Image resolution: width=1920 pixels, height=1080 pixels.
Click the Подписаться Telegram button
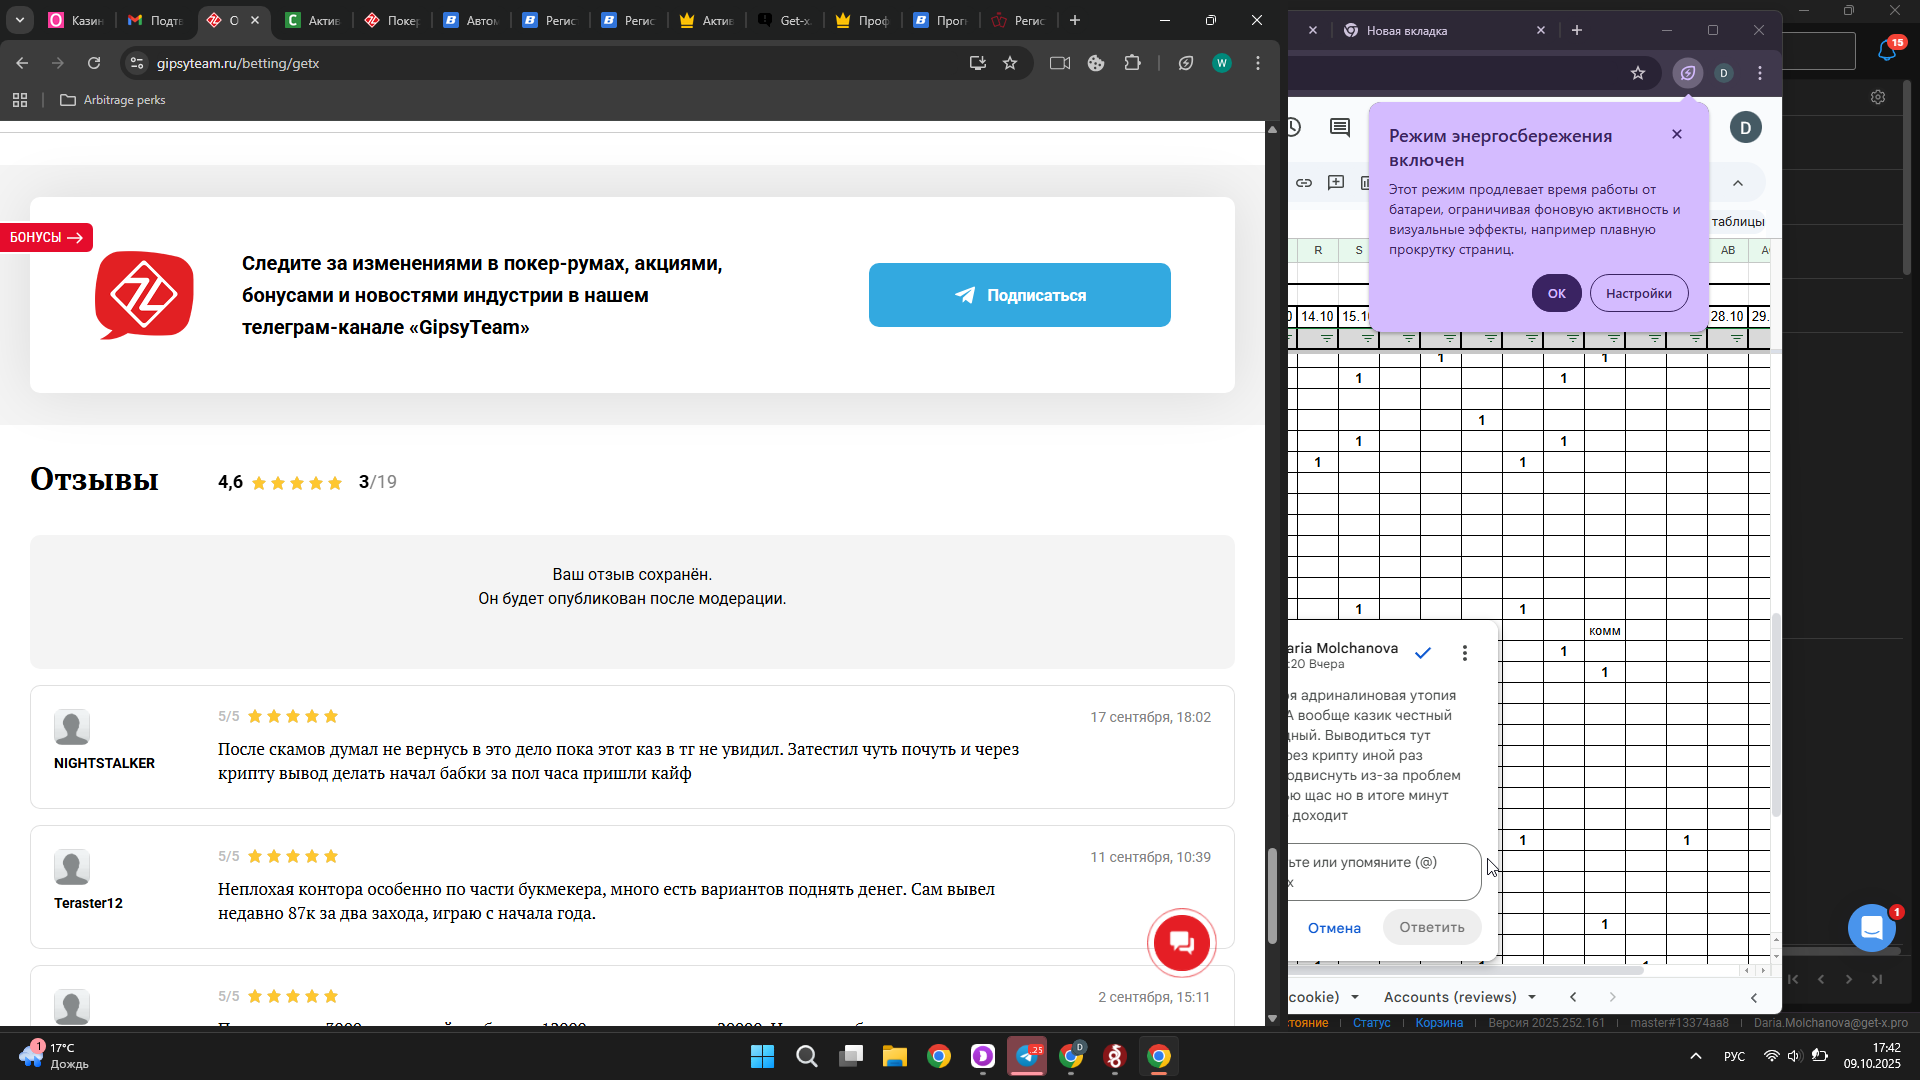tap(1019, 295)
